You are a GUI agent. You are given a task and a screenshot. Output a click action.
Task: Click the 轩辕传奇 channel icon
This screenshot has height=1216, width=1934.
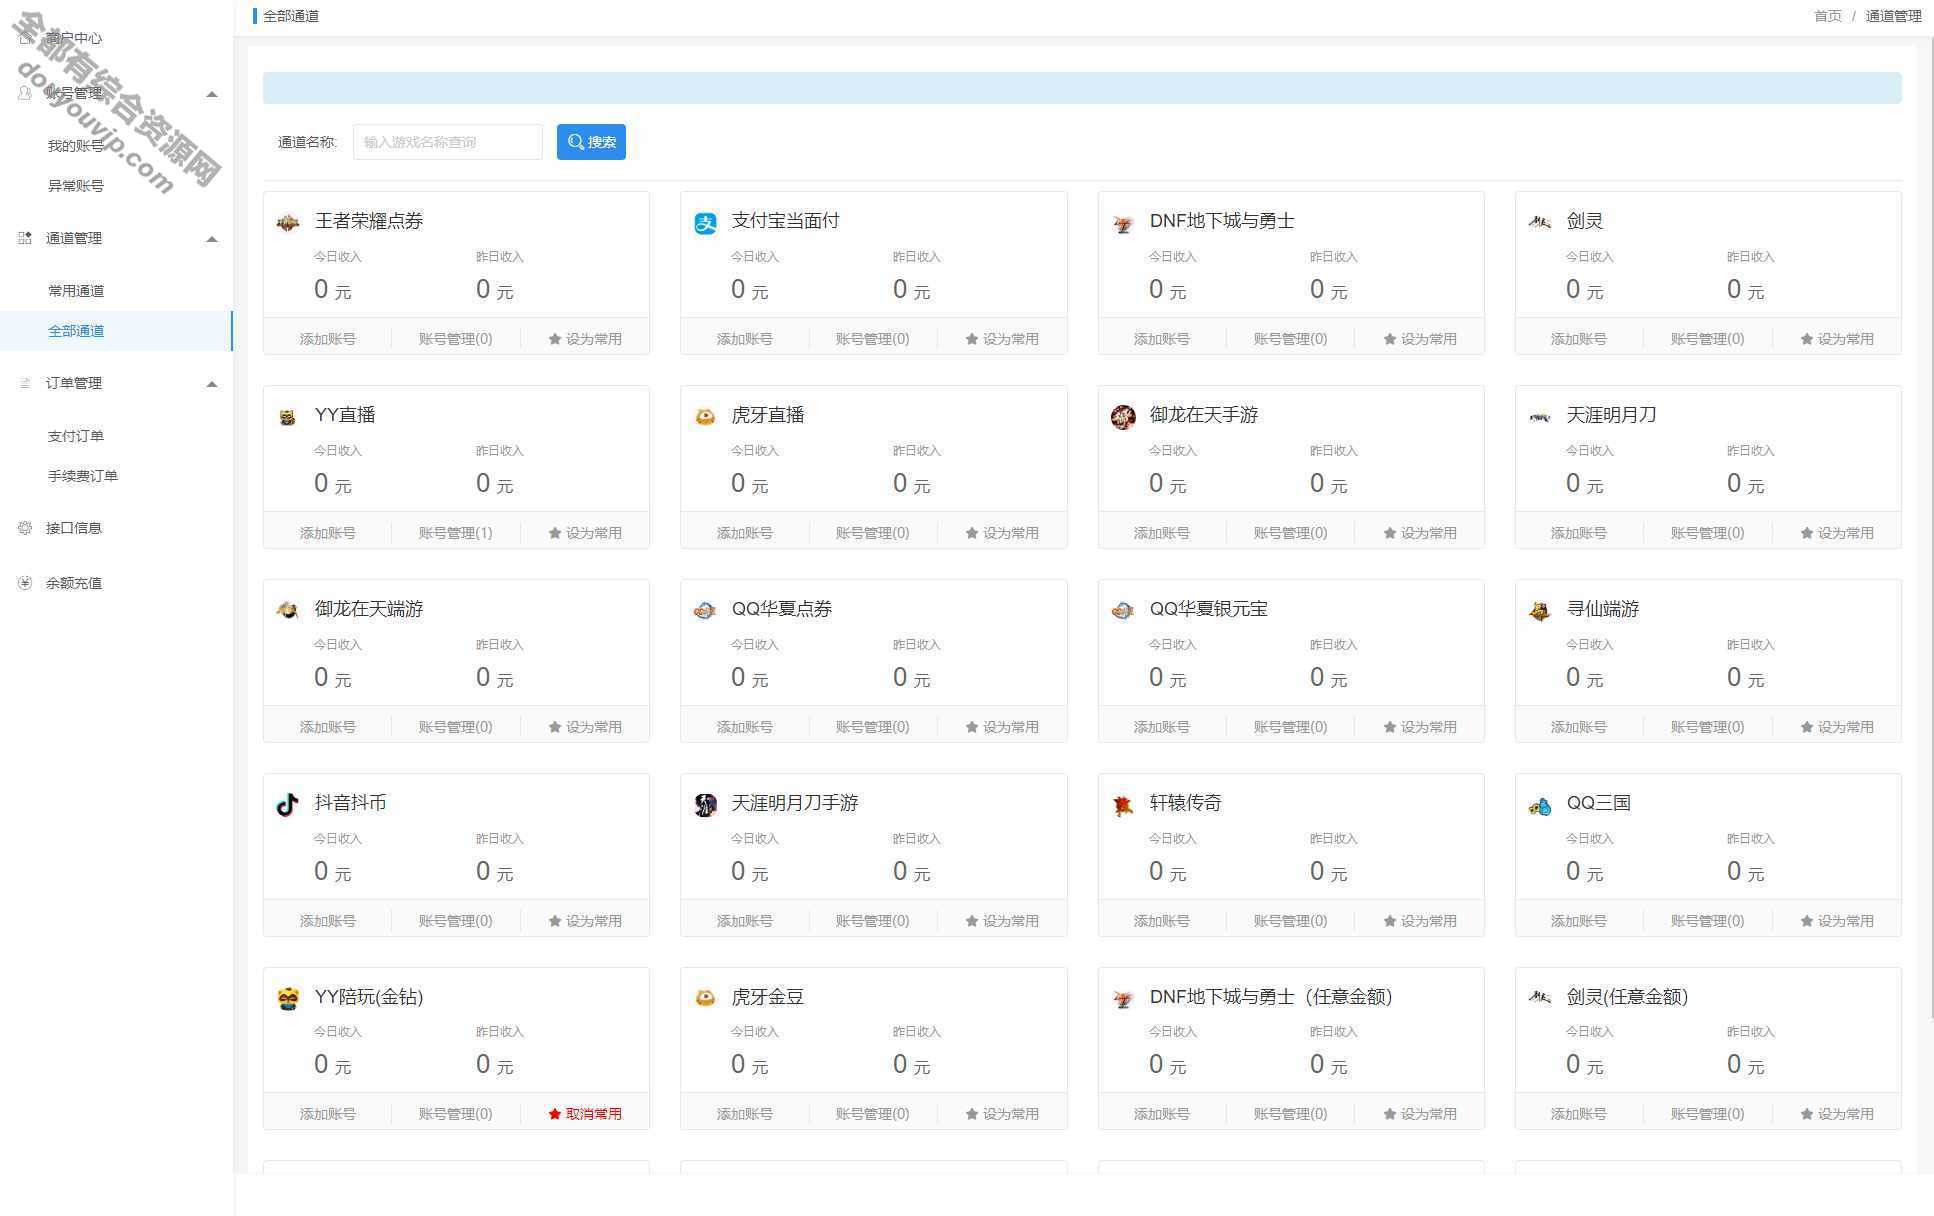click(1123, 804)
